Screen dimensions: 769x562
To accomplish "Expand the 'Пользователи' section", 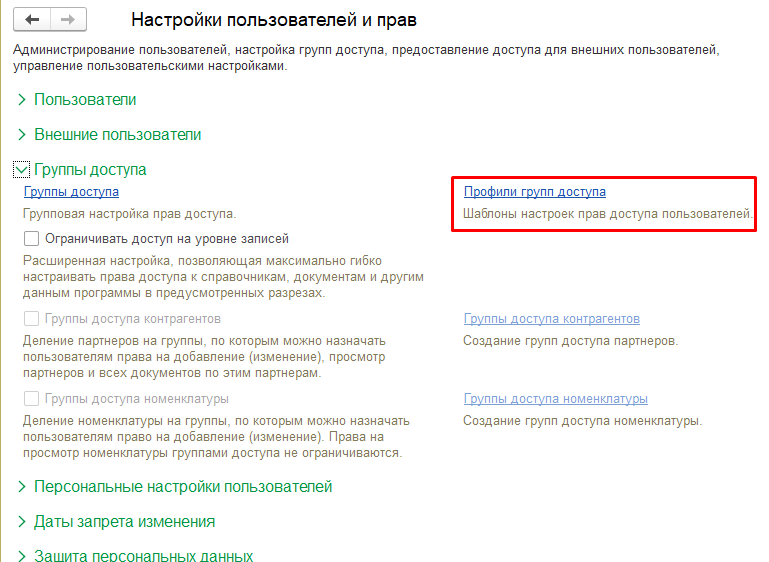I will point(85,100).
